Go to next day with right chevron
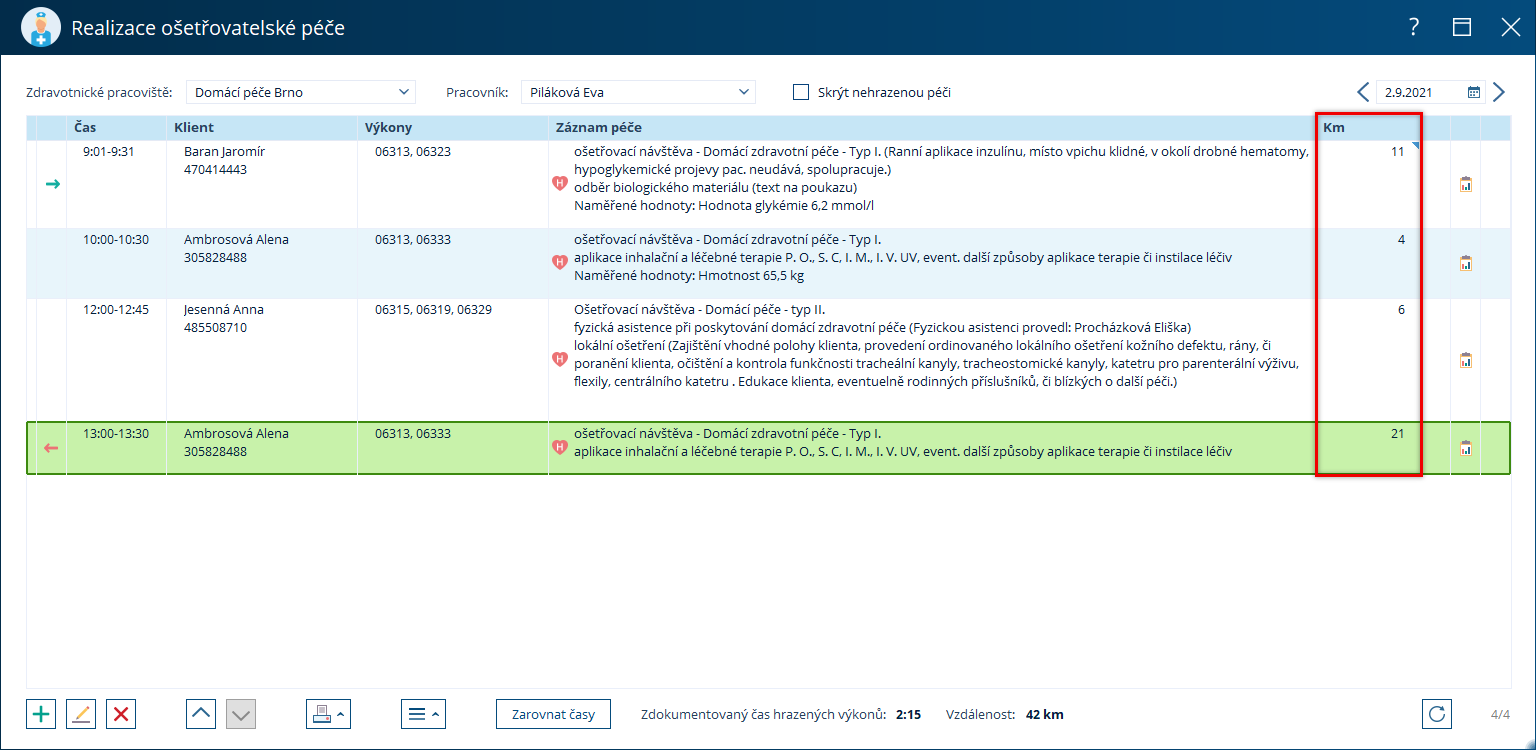The image size is (1536, 750). 1498,92
